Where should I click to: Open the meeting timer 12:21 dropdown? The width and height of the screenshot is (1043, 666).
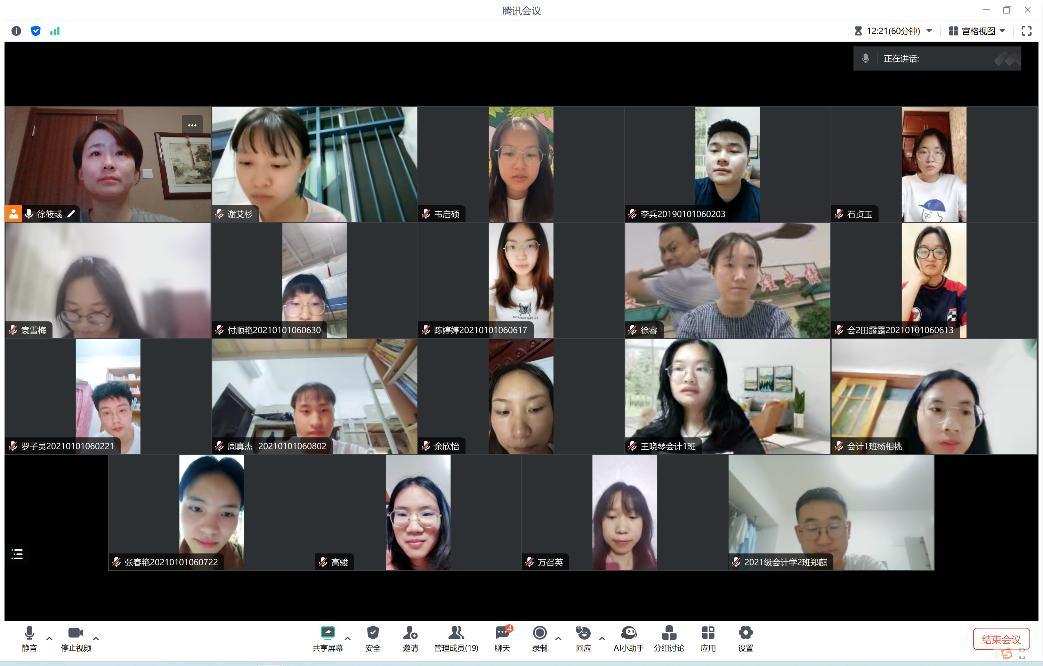coord(893,31)
